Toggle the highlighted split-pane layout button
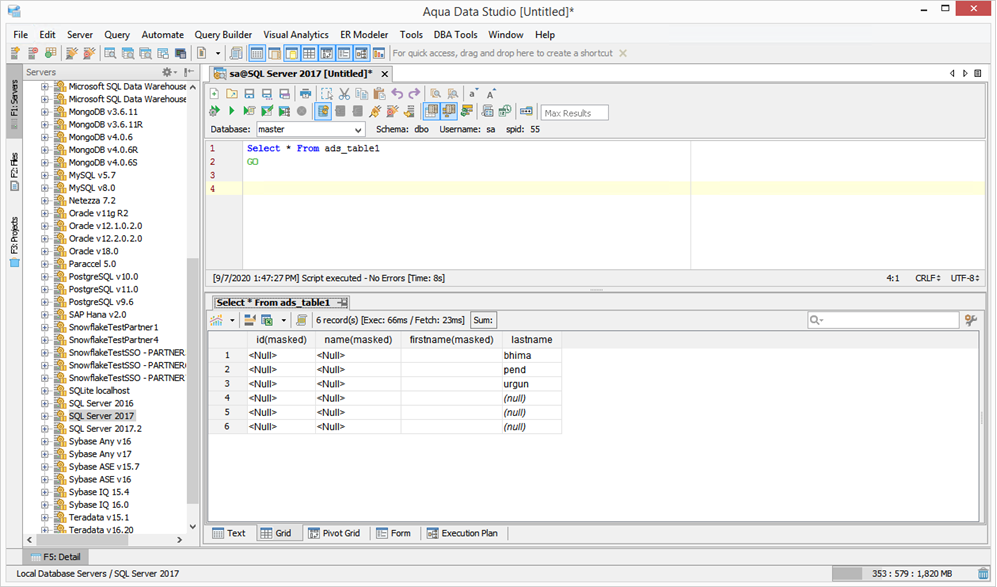Viewport: 997px width, 587px height. pyautogui.click(x=433, y=111)
